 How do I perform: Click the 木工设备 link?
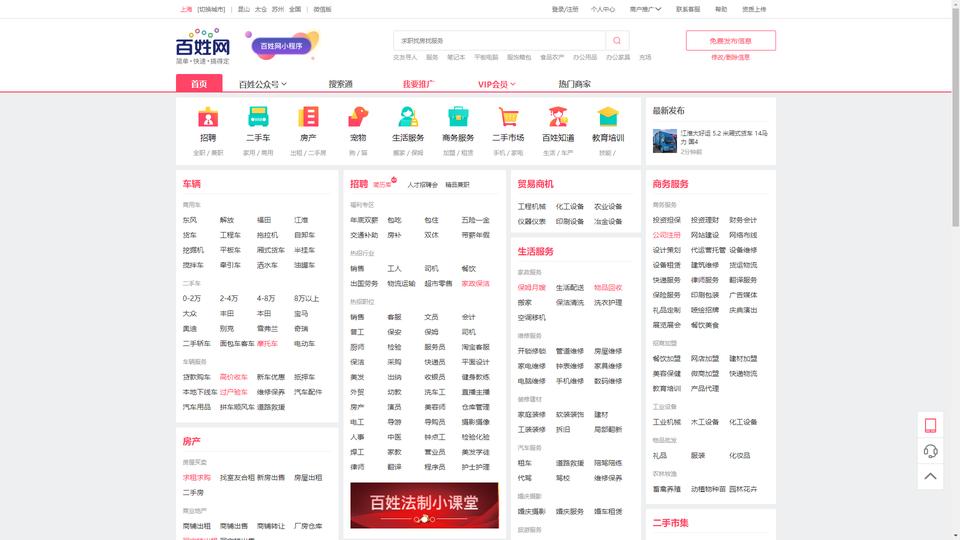pyautogui.click(x=705, y=422)
